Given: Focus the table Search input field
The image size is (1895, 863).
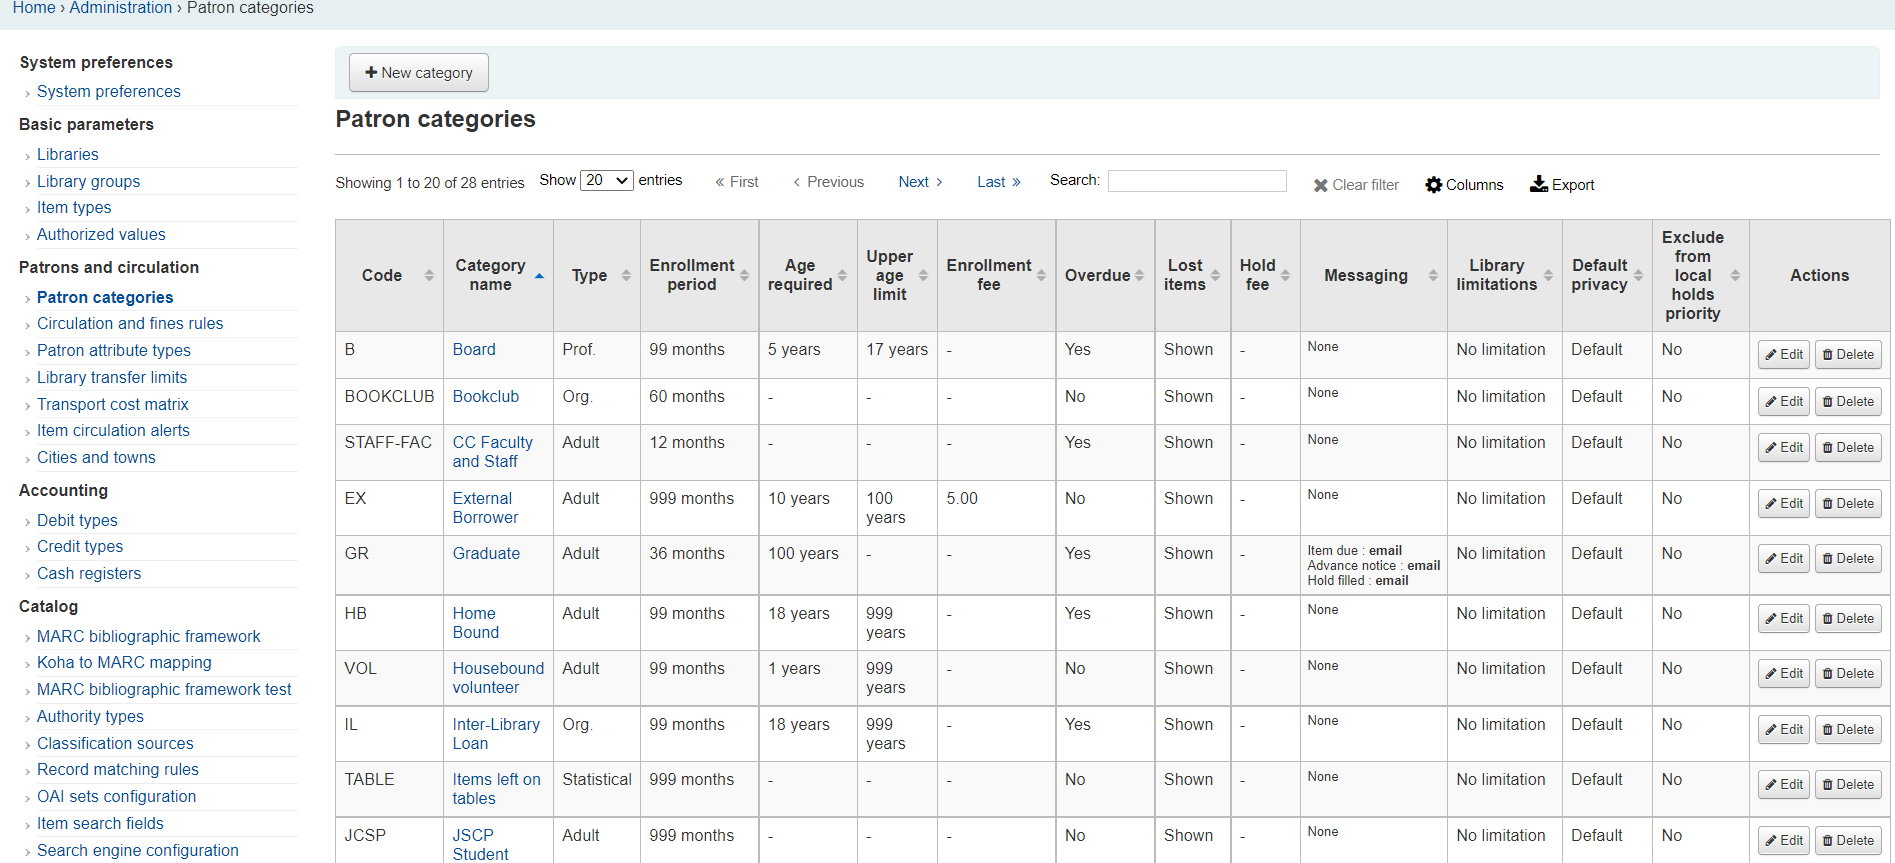Looking at the screenshot, I should (x=1197, y=181).
